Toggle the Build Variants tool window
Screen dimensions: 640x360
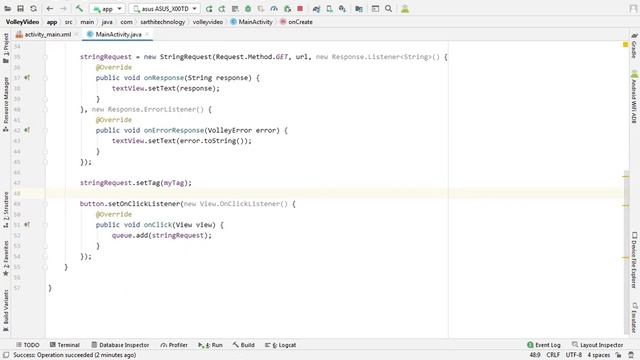click(6, 310)
